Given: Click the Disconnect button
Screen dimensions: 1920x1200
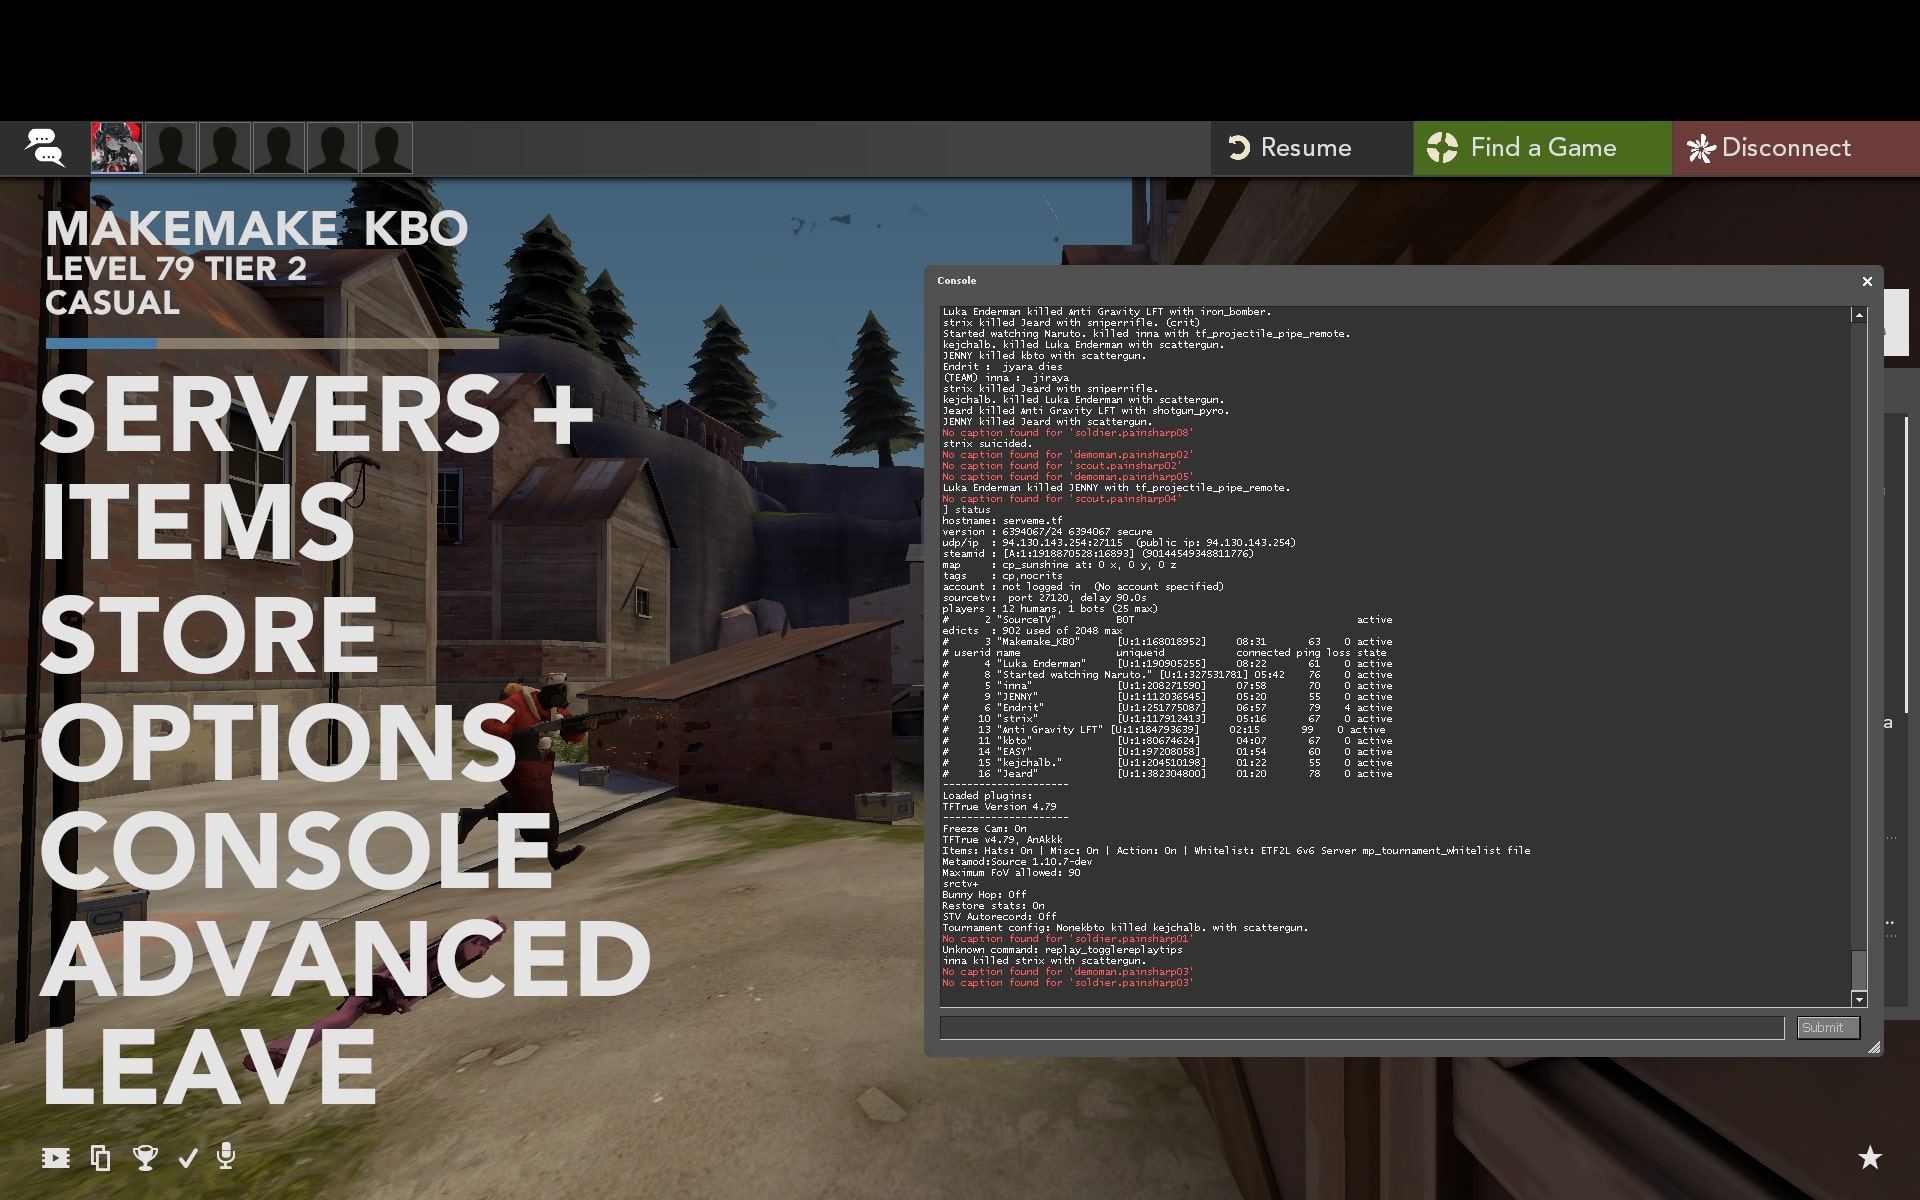Looking at the screenshot, I should 1796,148.
